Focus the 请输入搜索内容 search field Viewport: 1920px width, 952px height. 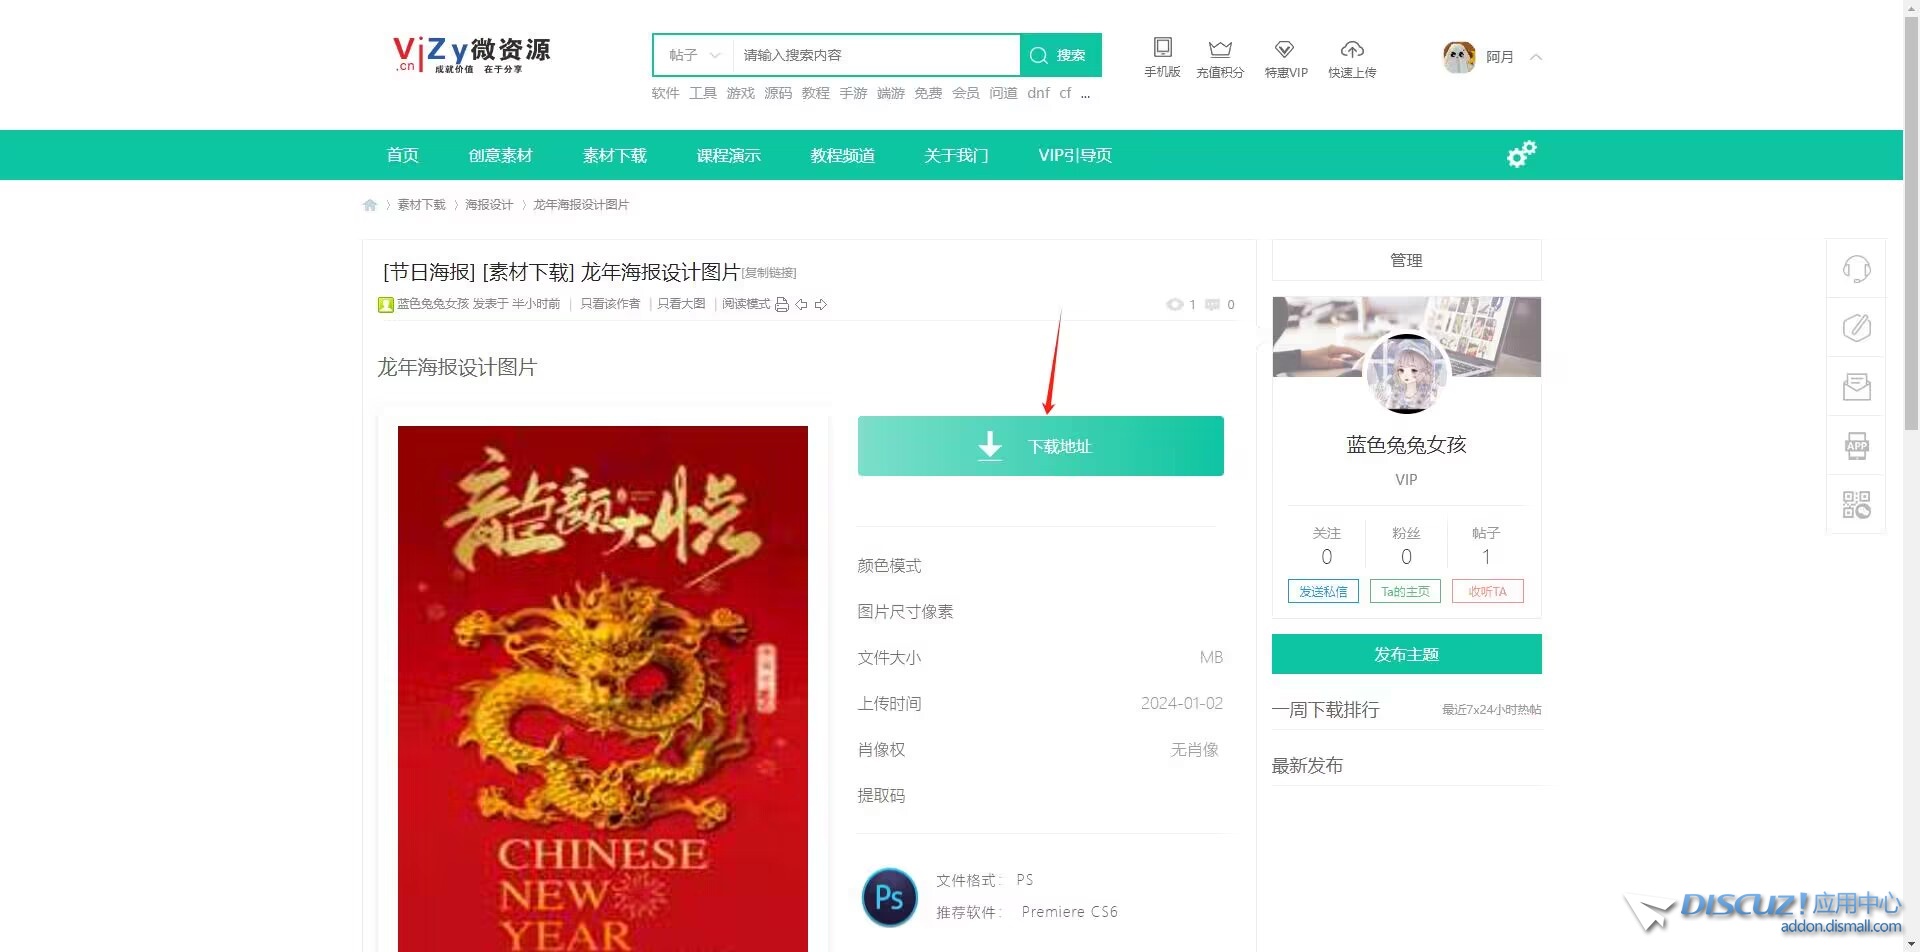876,55
